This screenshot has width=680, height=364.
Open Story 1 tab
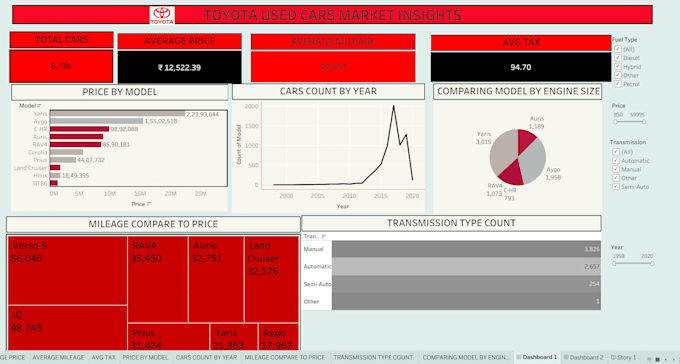[623, 357]
